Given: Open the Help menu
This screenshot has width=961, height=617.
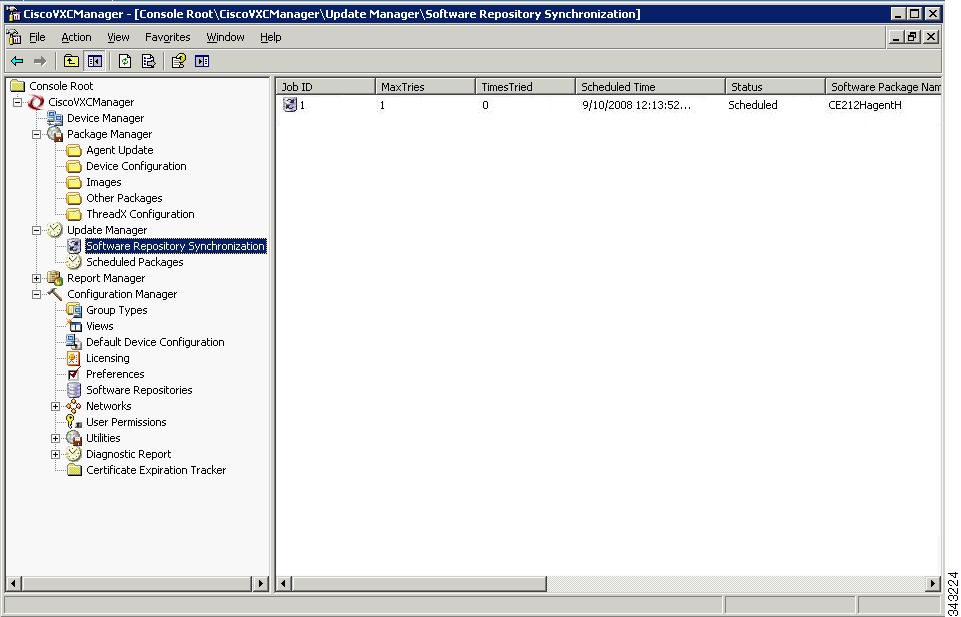Looking at the screenshot, I should tap(270, 37).
